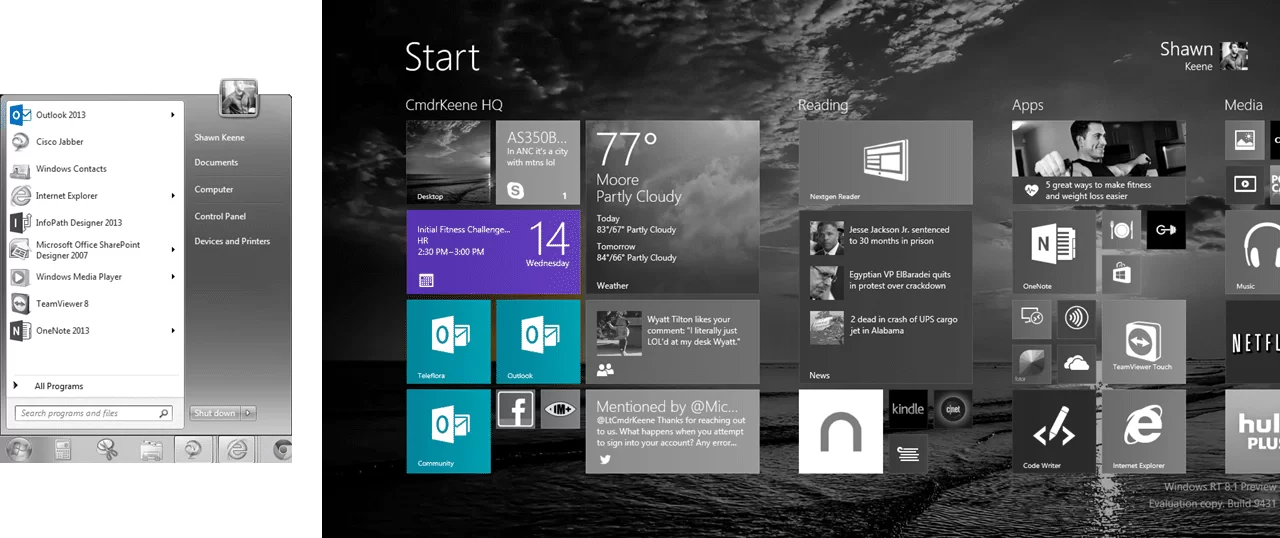The width and height of the screenshot is (1280, 538).
Task: Open the CNET tile
Action: pyautogui.click(x=952, y=409)
